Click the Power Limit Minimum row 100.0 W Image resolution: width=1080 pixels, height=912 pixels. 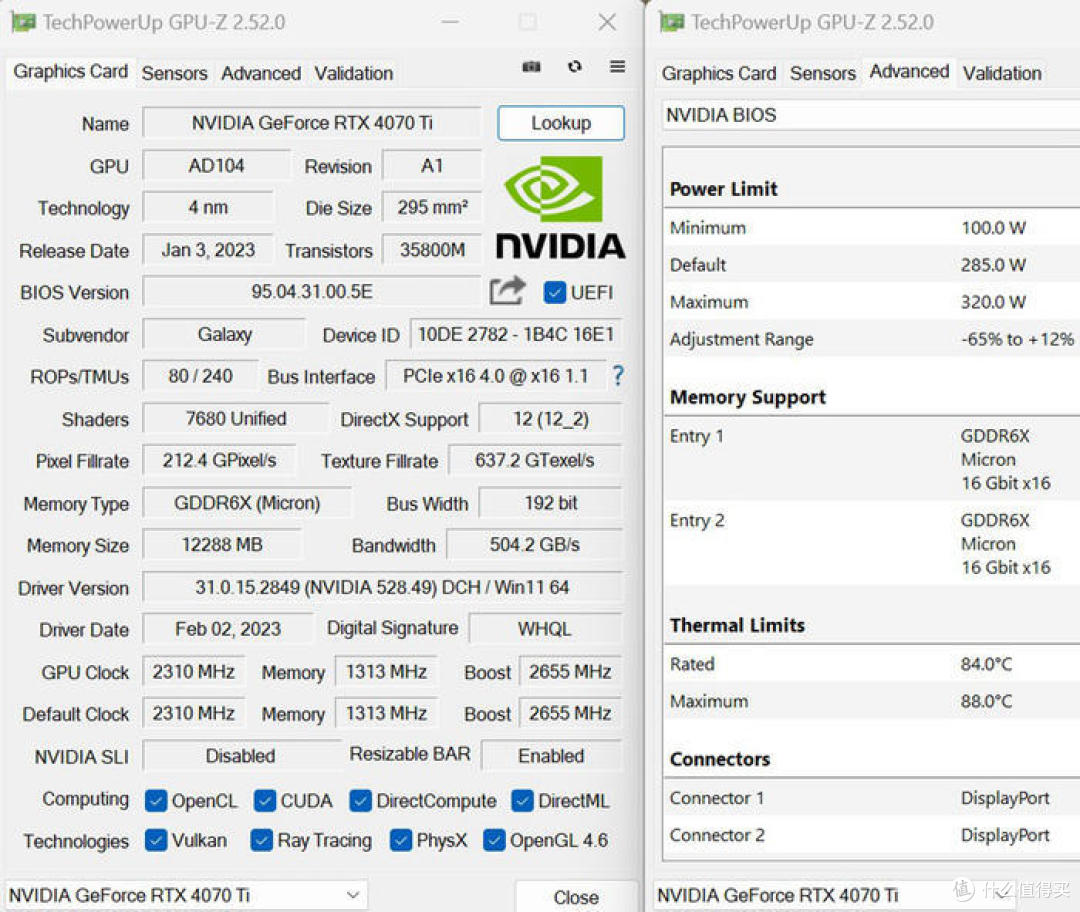click(x=872, y=227)
